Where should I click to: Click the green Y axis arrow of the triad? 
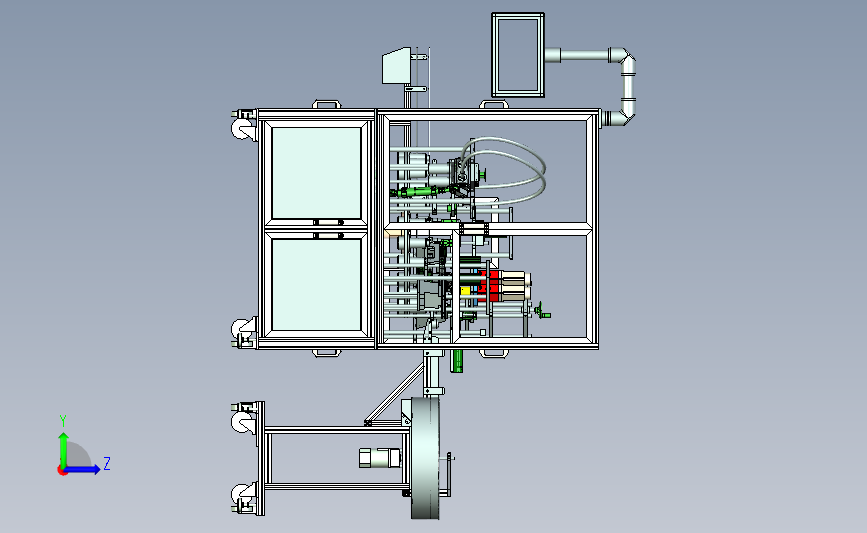click(x=63, y=451)
